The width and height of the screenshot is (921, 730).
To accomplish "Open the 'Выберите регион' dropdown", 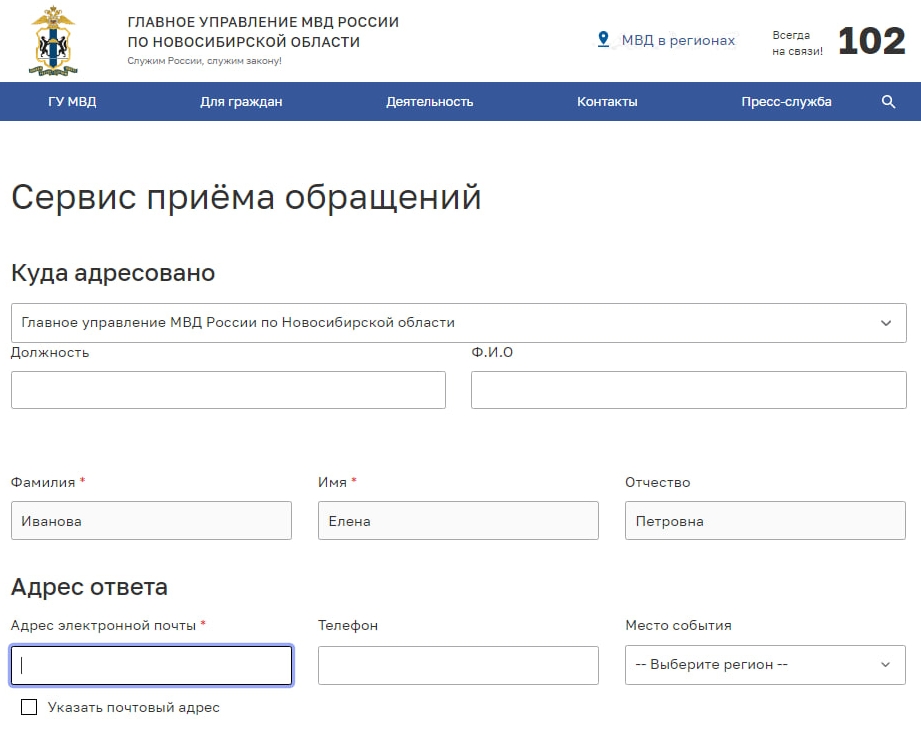I will (x=764, y=665).
